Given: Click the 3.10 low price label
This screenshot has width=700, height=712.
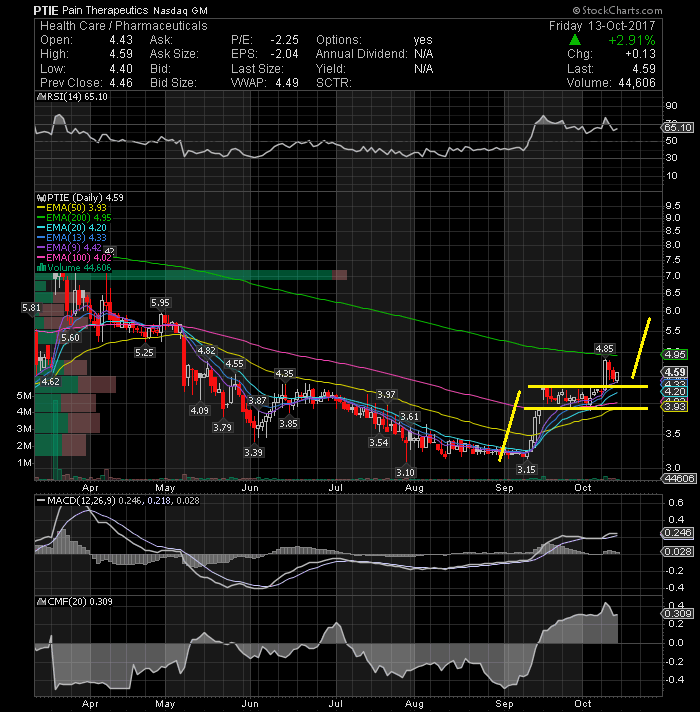Looking at the screenshot, I should [x=405, y=473].
